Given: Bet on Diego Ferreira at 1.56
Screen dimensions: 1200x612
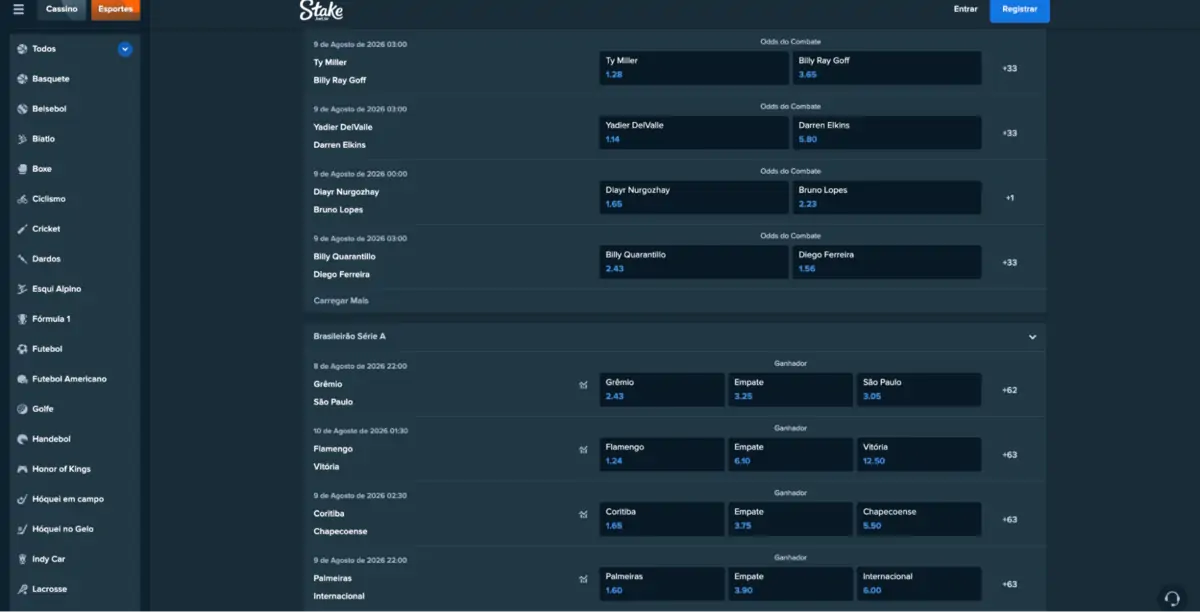Looking at the screenshot, I should point(887,262).
